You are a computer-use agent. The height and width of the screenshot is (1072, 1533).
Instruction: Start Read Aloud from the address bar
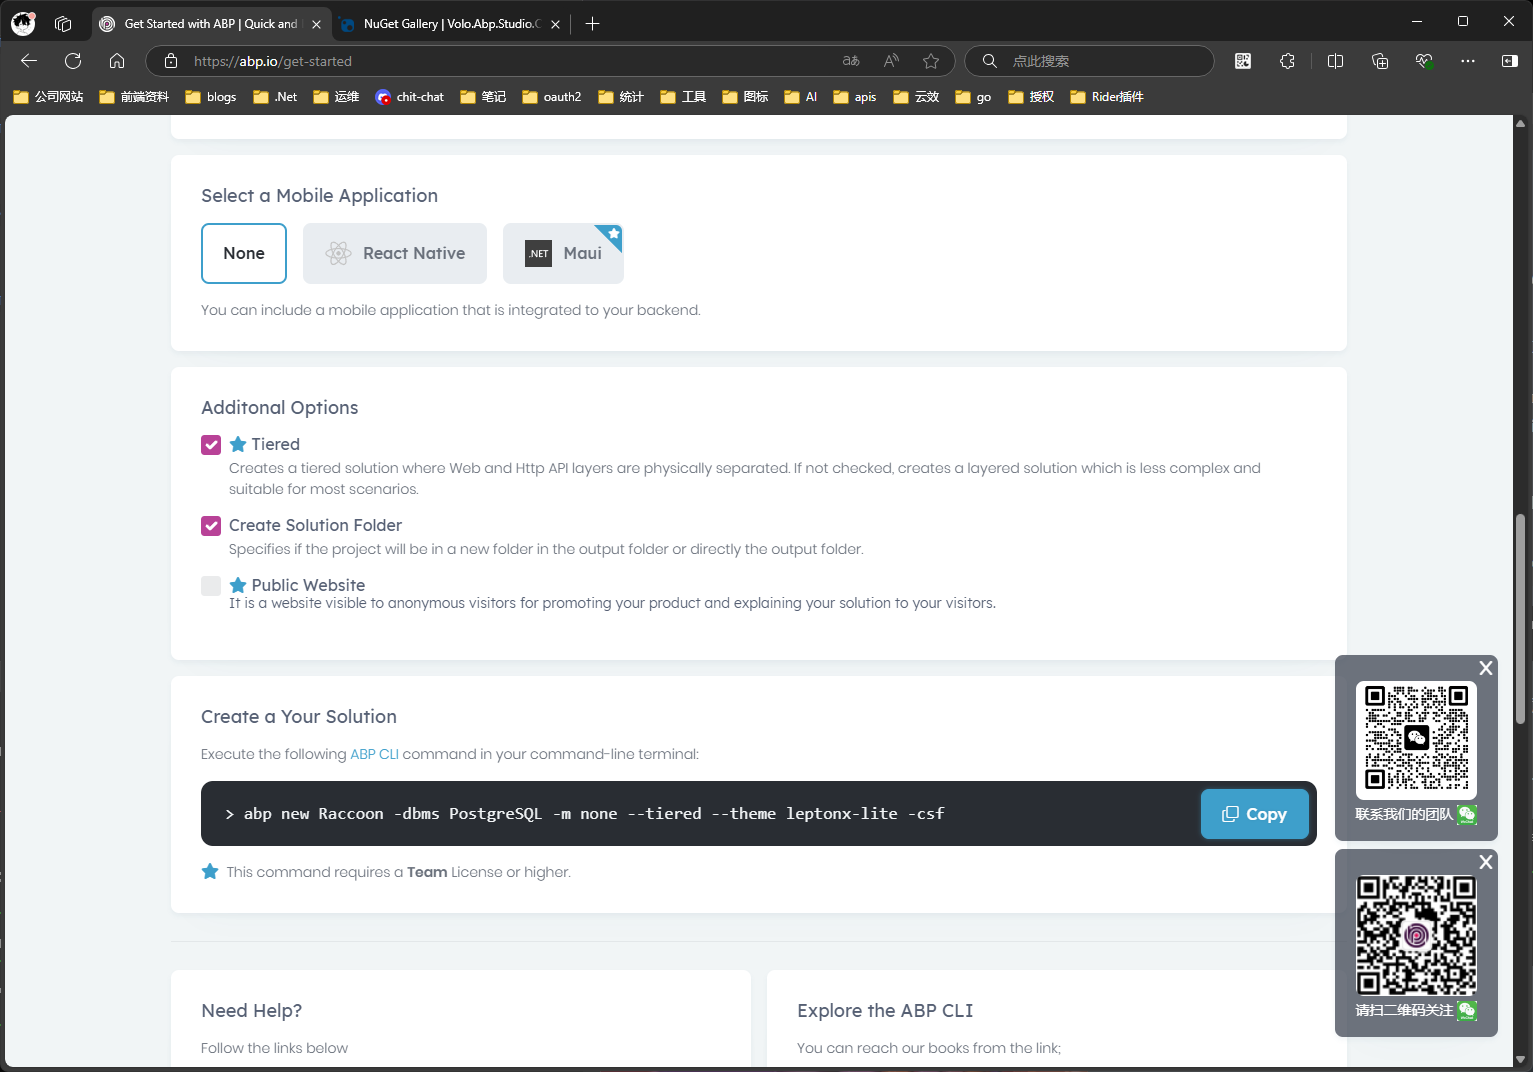click(891, 61)
